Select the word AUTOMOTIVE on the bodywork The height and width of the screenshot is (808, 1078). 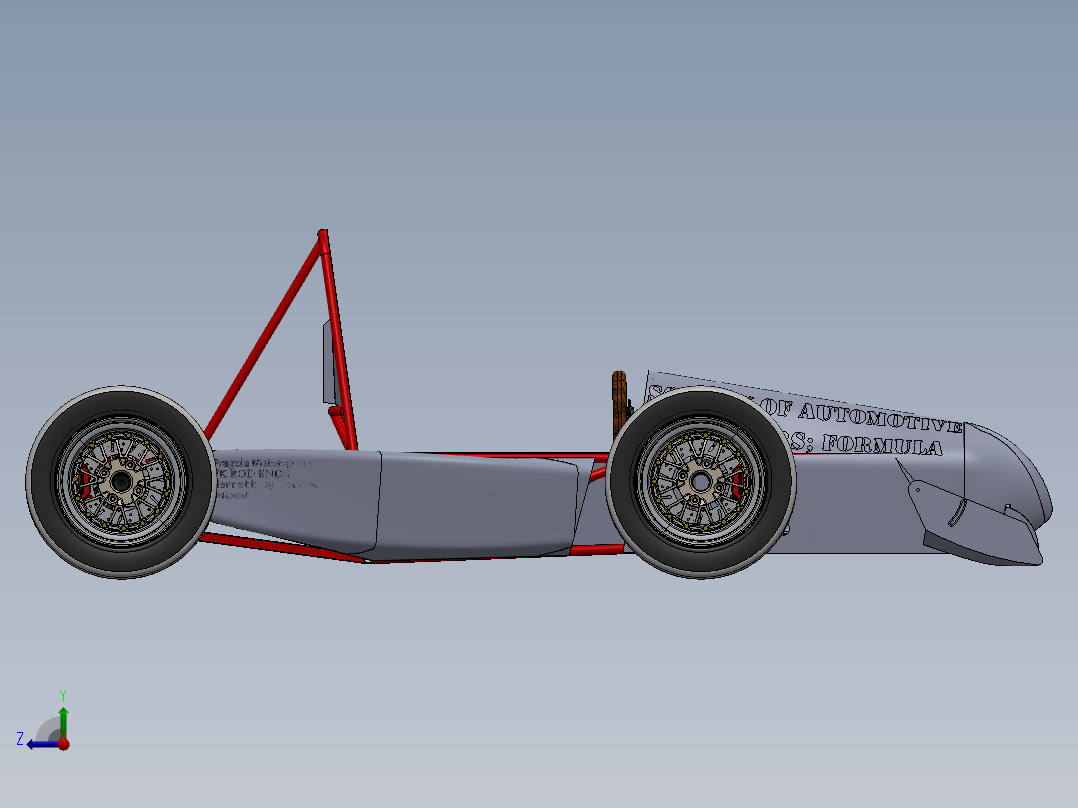click(x=880, y=417)
